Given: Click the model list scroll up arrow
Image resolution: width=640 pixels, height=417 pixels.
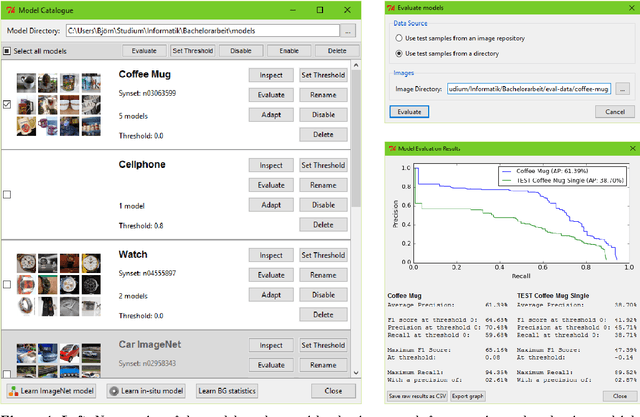Looking at the screenshot, I should point(356,65).
